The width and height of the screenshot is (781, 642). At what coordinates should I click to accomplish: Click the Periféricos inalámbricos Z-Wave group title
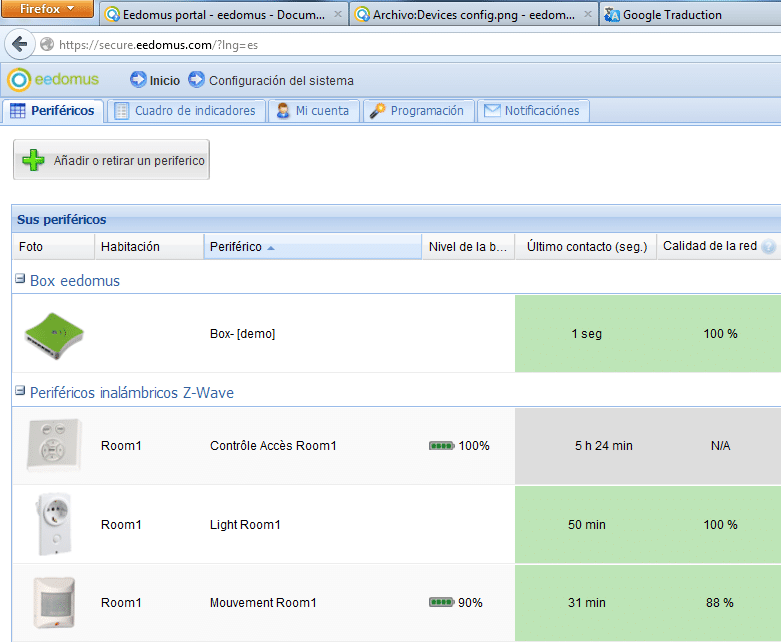(x=132, y=392)
